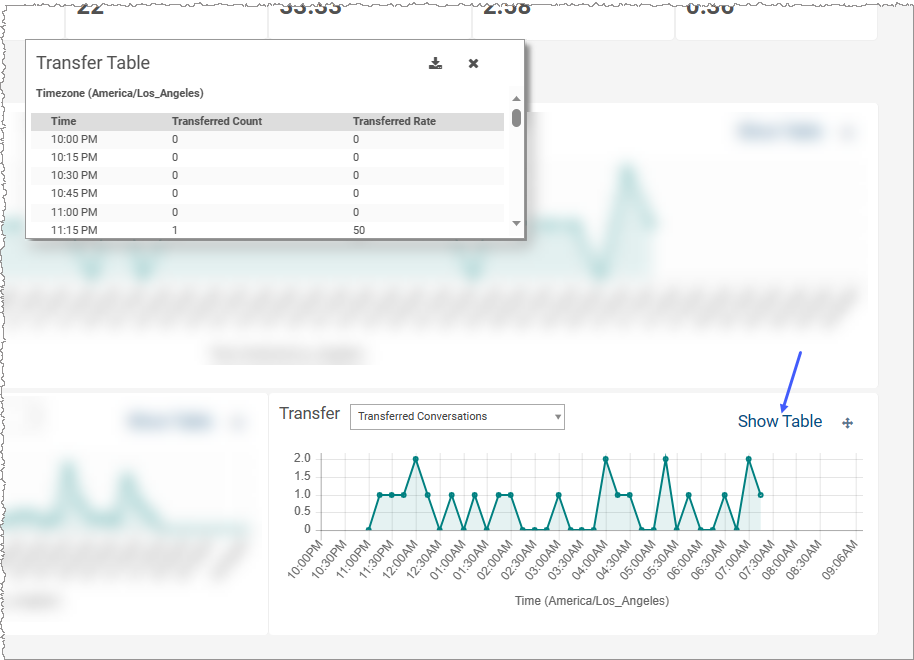Image resolution: width=914 pixels, height=660 pixels.
Task: Click the Timezone America/Los_Angeles label
Action: (x=120, y=93)
